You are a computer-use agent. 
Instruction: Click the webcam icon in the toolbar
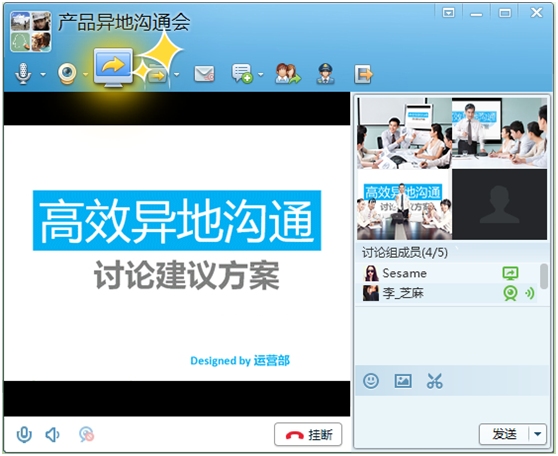click(x=67, y=73)
